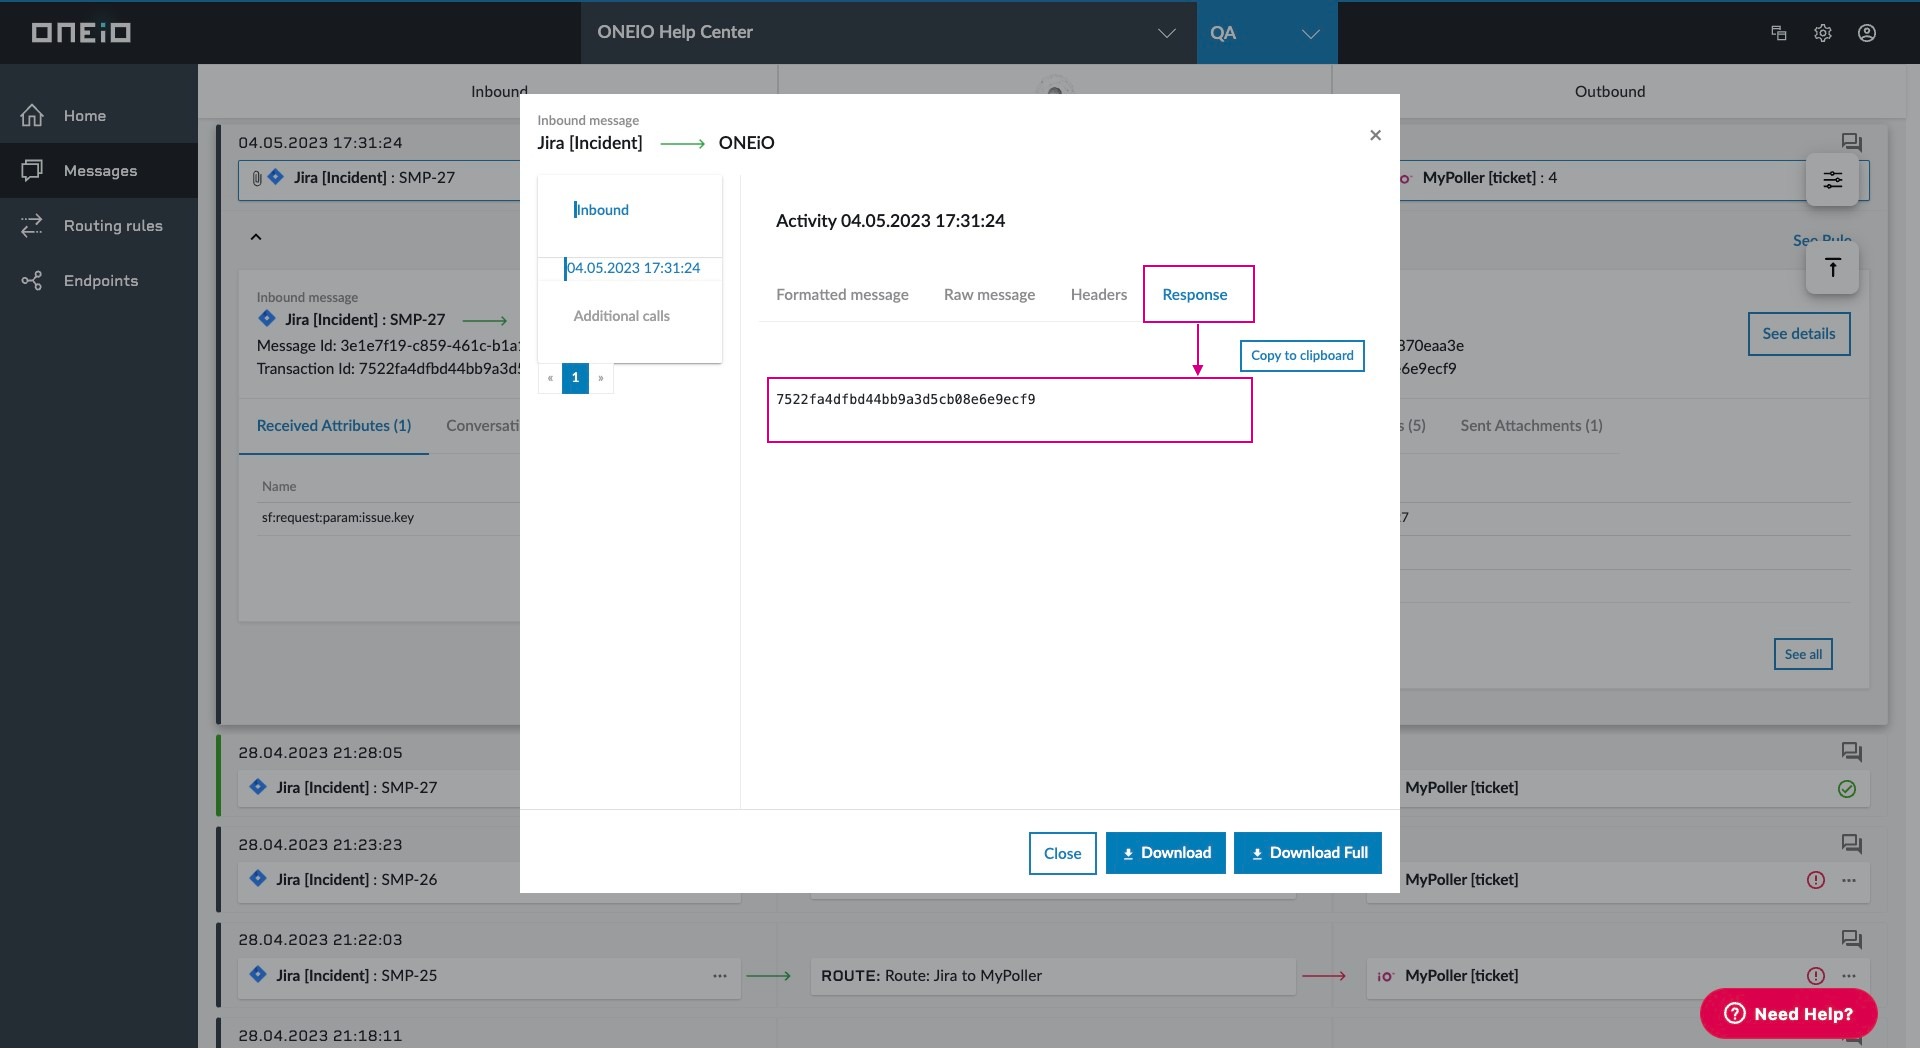The width and height of the screenshot is (1920, 1049).
Task: Open the filter sliders icon button
Action: pos(1832,180)
